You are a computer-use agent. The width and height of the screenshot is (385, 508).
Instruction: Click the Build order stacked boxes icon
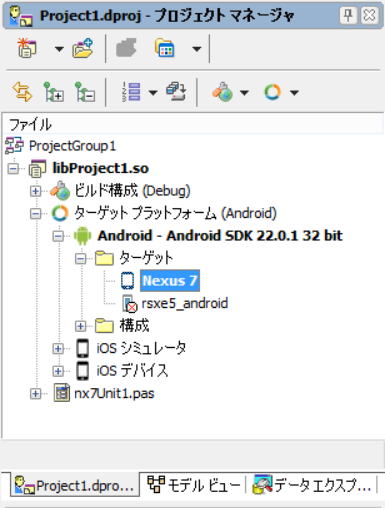[176, 91]
